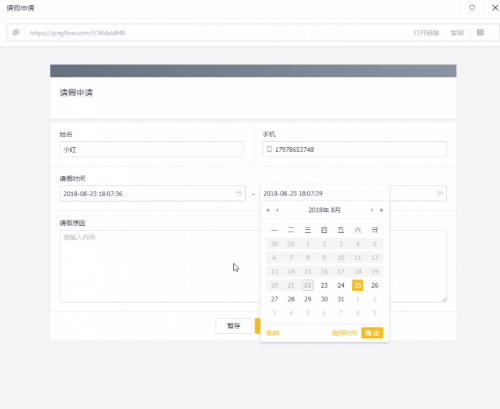Image resolution: width=500 pixels, height=409 pixels.
Task: Click the 确定 button in date picker
Action: (x=372, y=333)
